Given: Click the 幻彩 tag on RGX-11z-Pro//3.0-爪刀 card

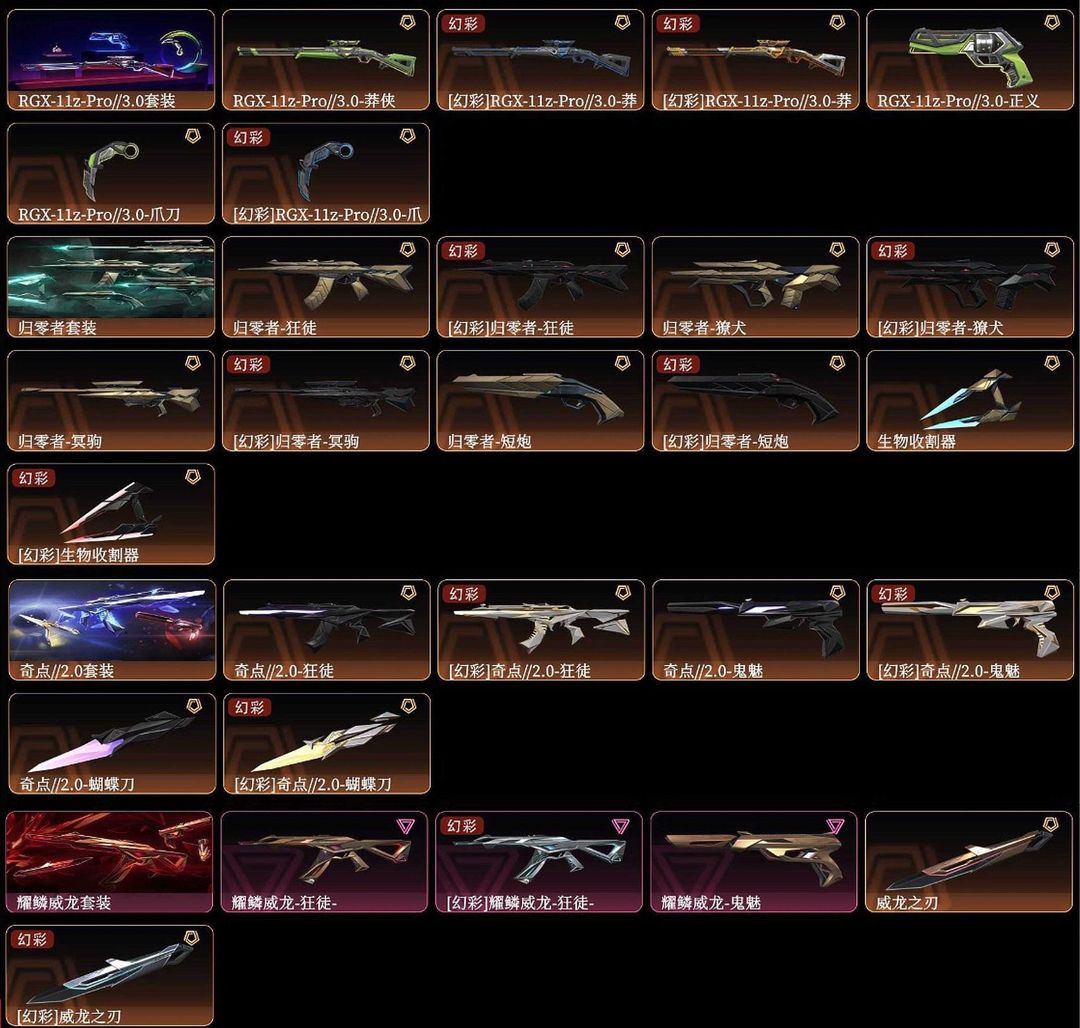Looking at the screenshot, I should click(249, 137).
